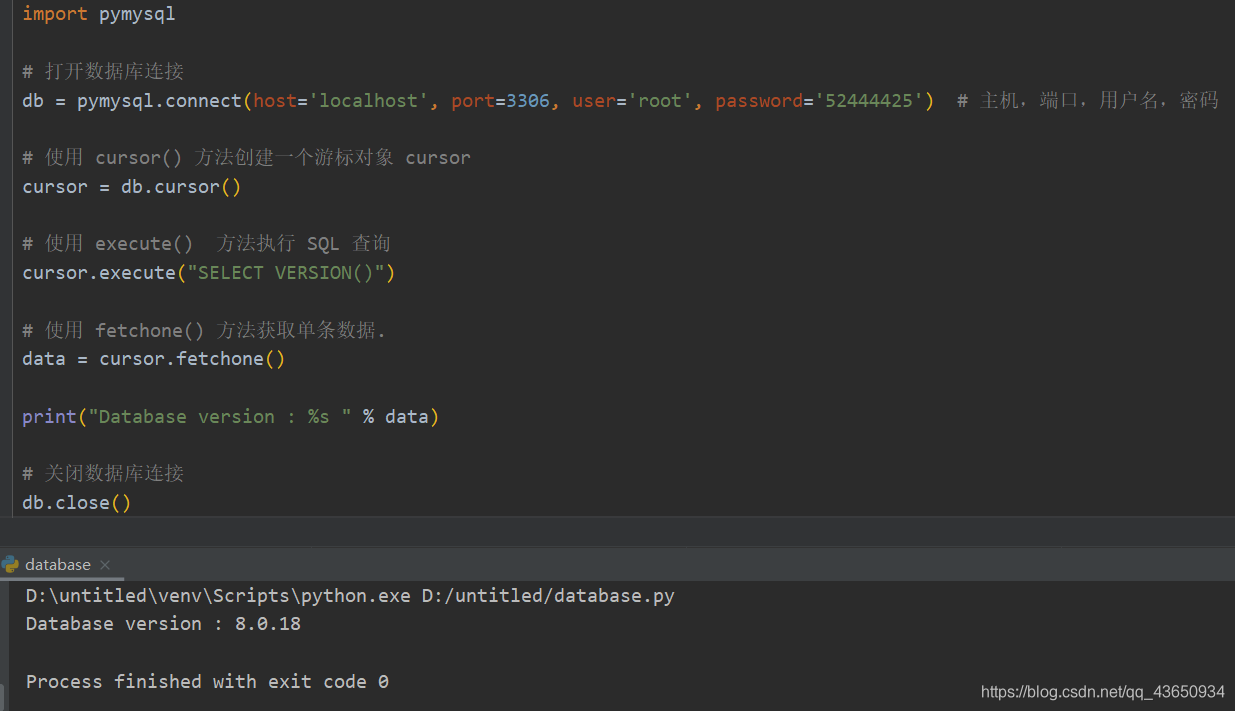Click the python.exe command line in console
The width and height of the screenshot is (1235, 711).
click(350, 596)
